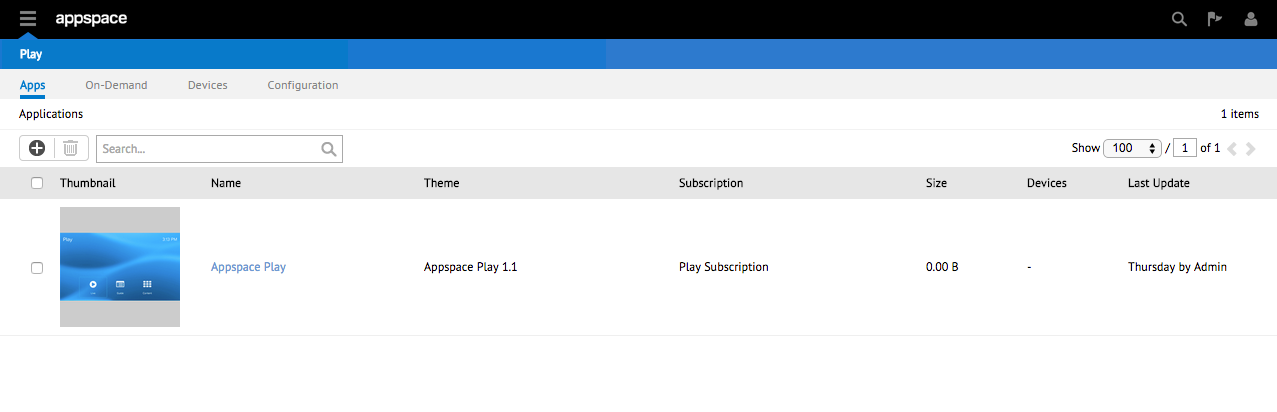1277x412 pixels.
Task: Click the Thumbnail column header
Action: (x=88, y=183)
